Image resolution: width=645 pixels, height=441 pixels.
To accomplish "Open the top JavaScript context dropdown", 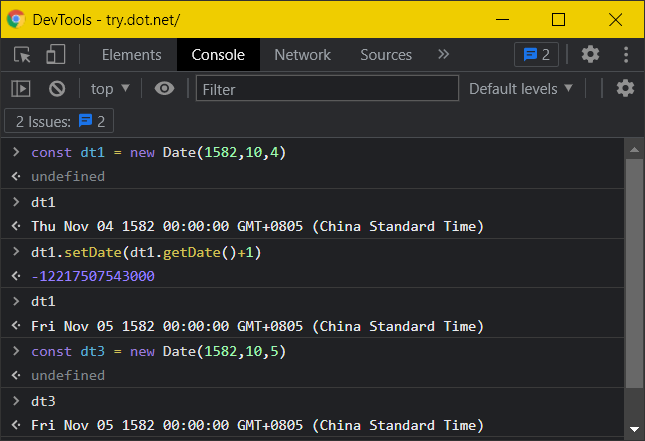I will [x=110, y=89].
